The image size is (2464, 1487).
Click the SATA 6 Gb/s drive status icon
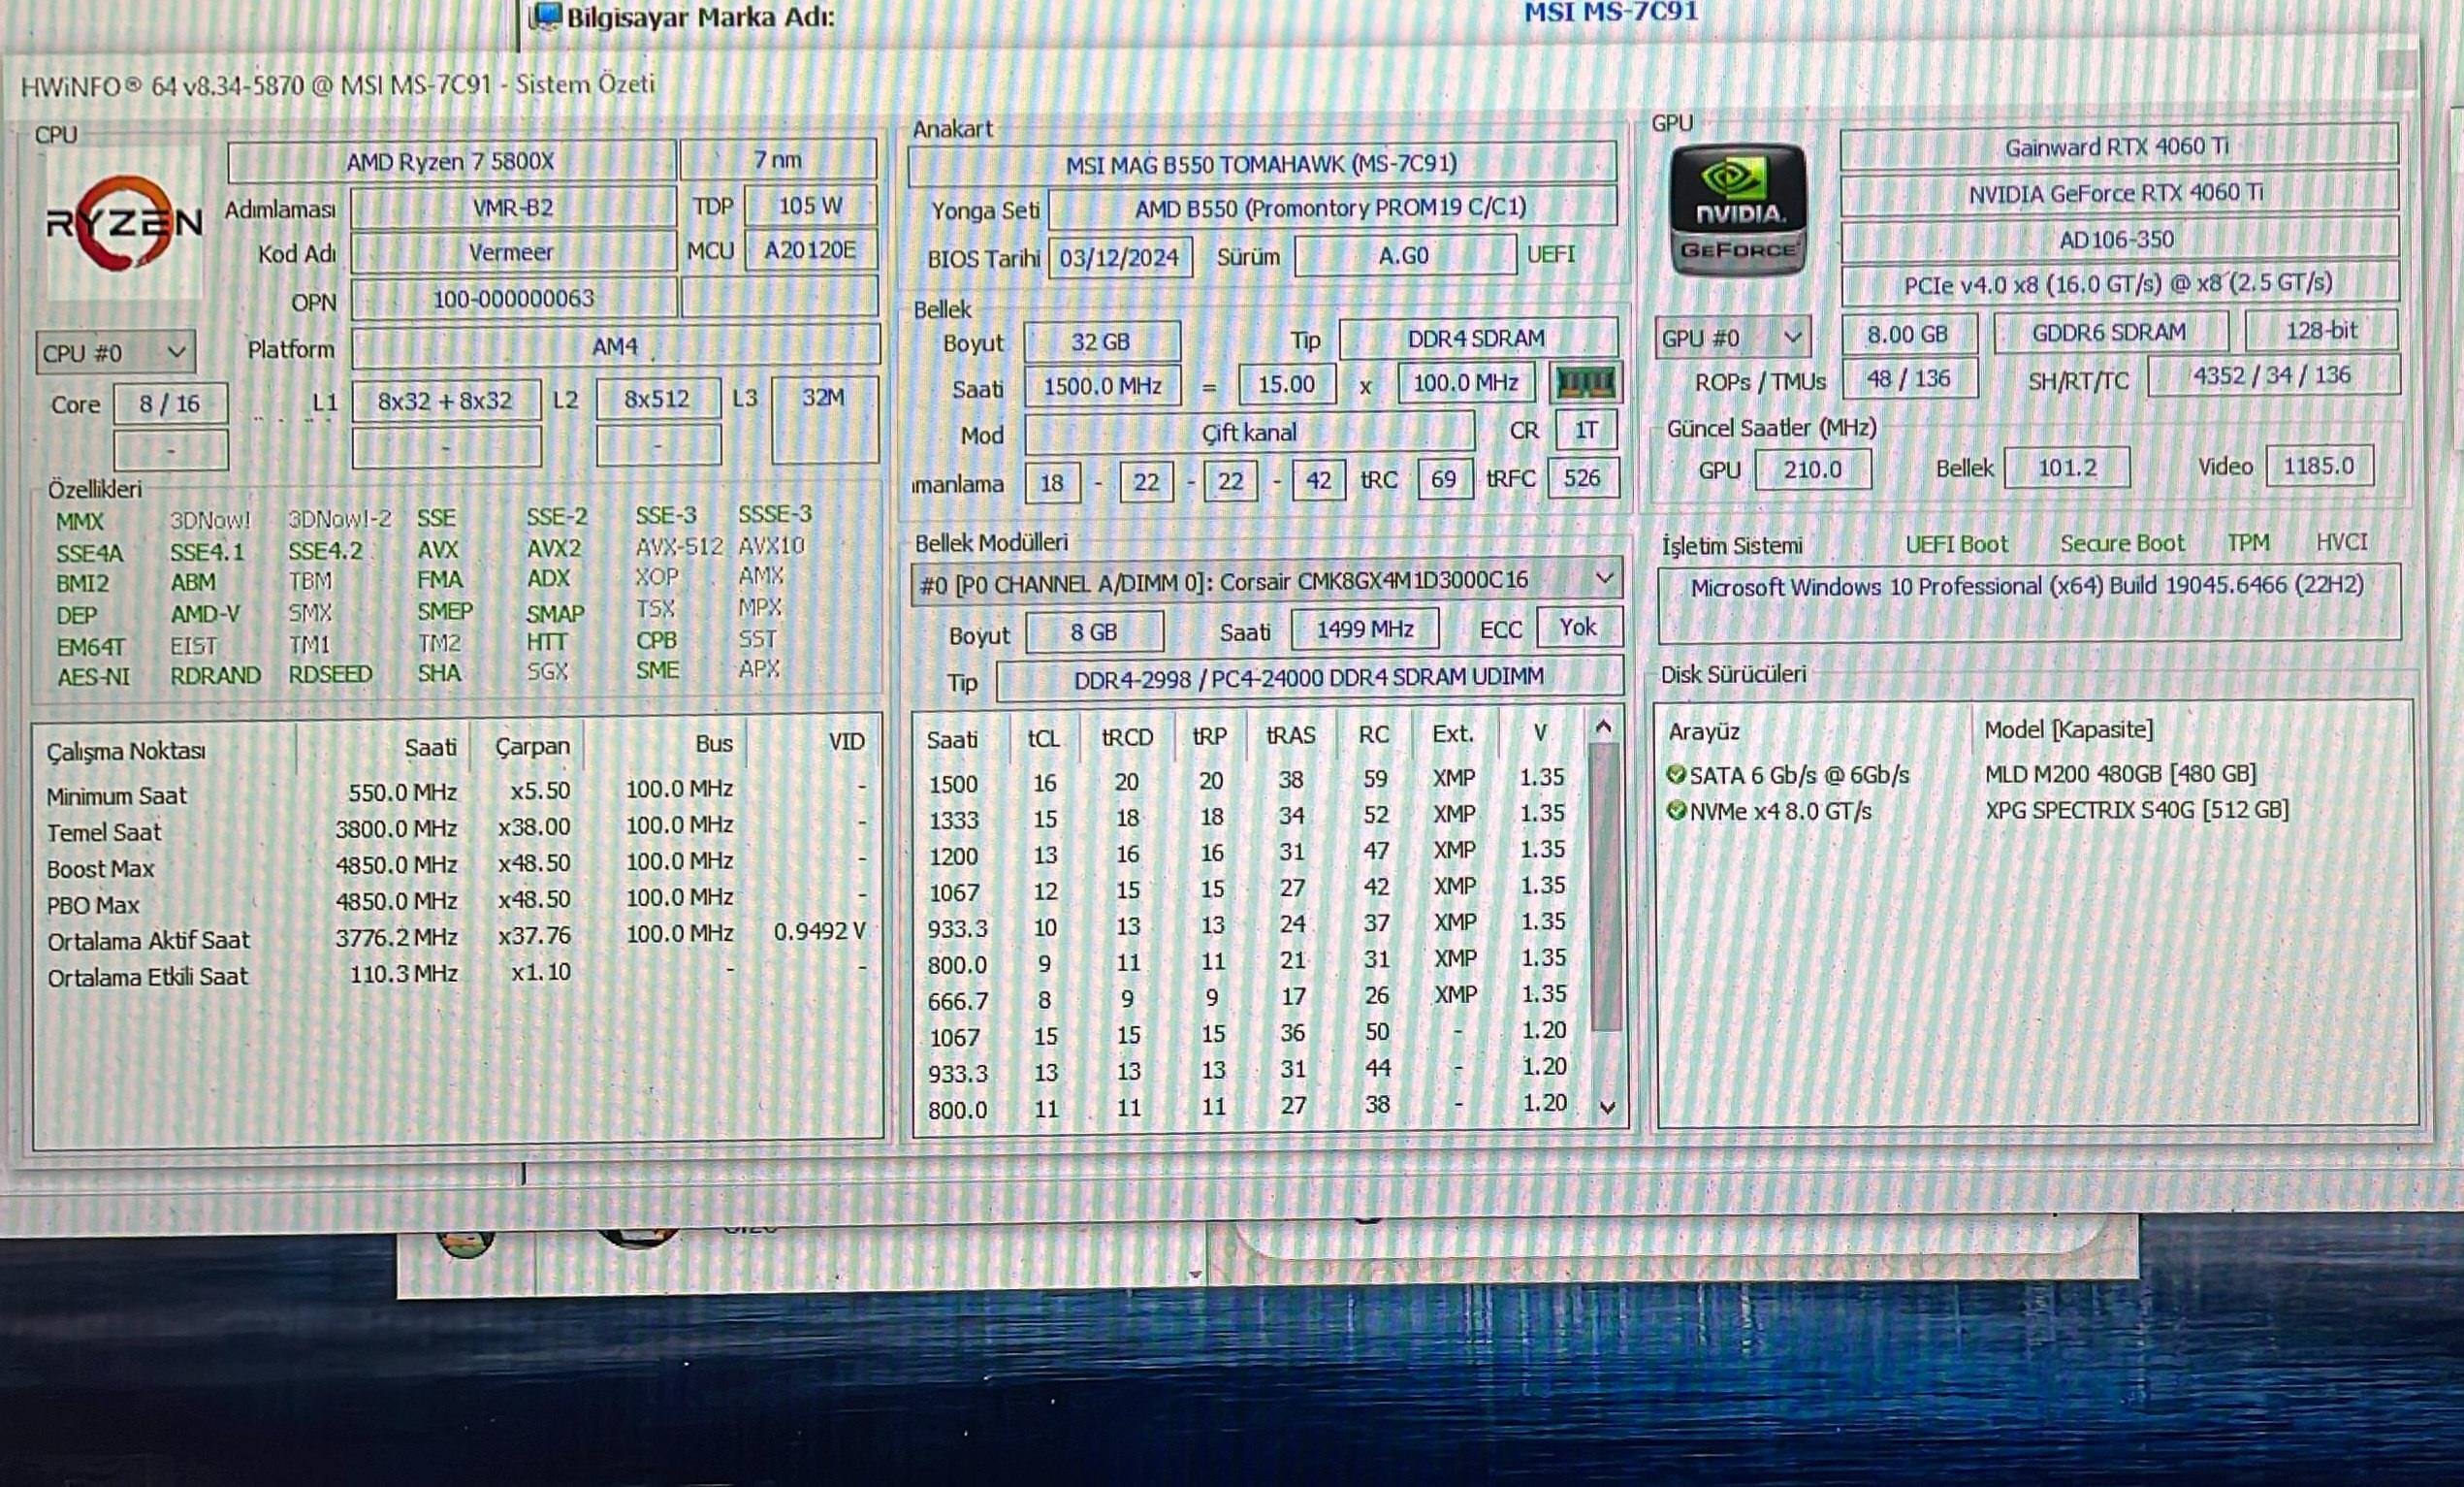pyautogui.click(x=1676, y=774)
